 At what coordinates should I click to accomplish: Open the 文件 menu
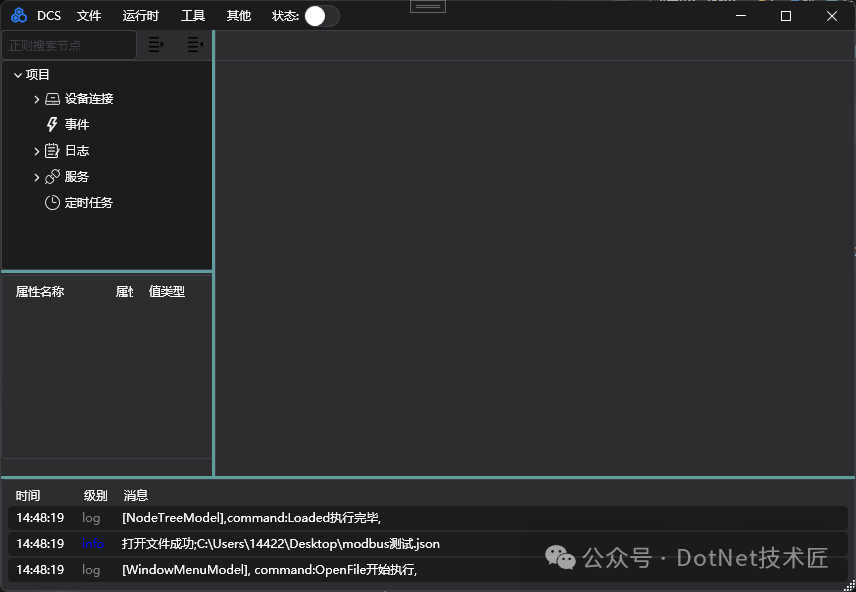pos(89,15)
